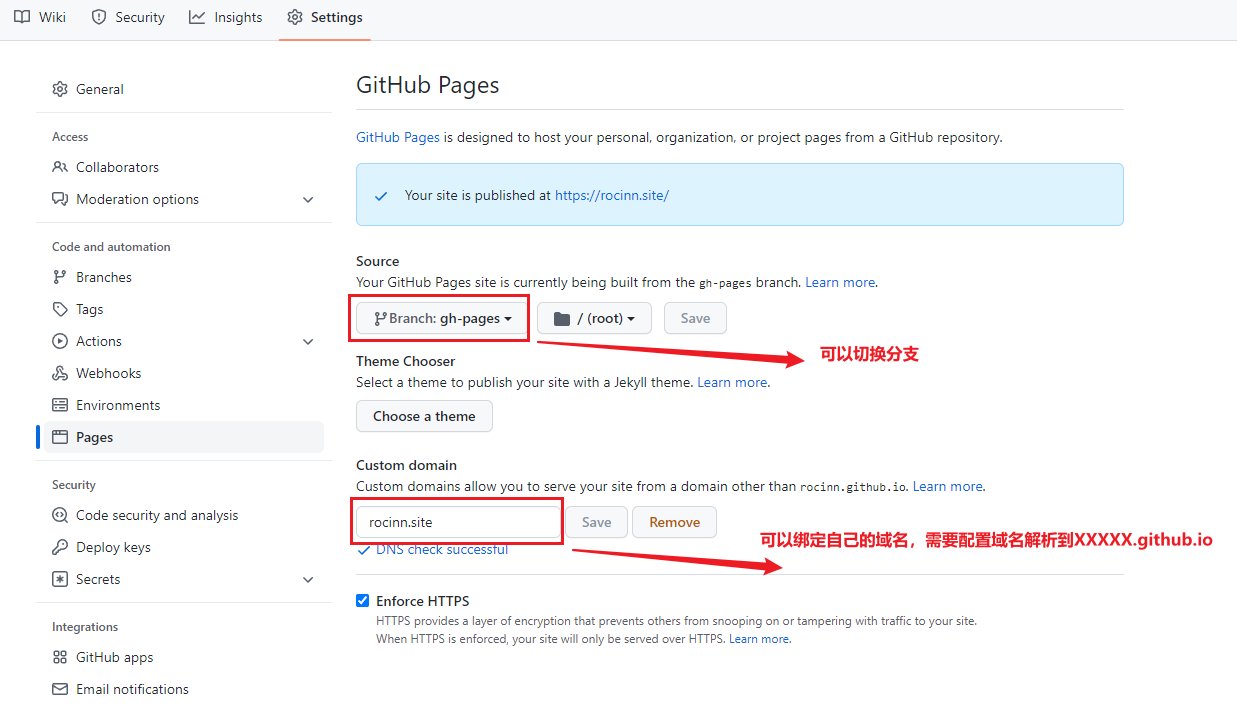Click the Environments icon in sidebar
1237x722 pixels.
coord(60,405)
